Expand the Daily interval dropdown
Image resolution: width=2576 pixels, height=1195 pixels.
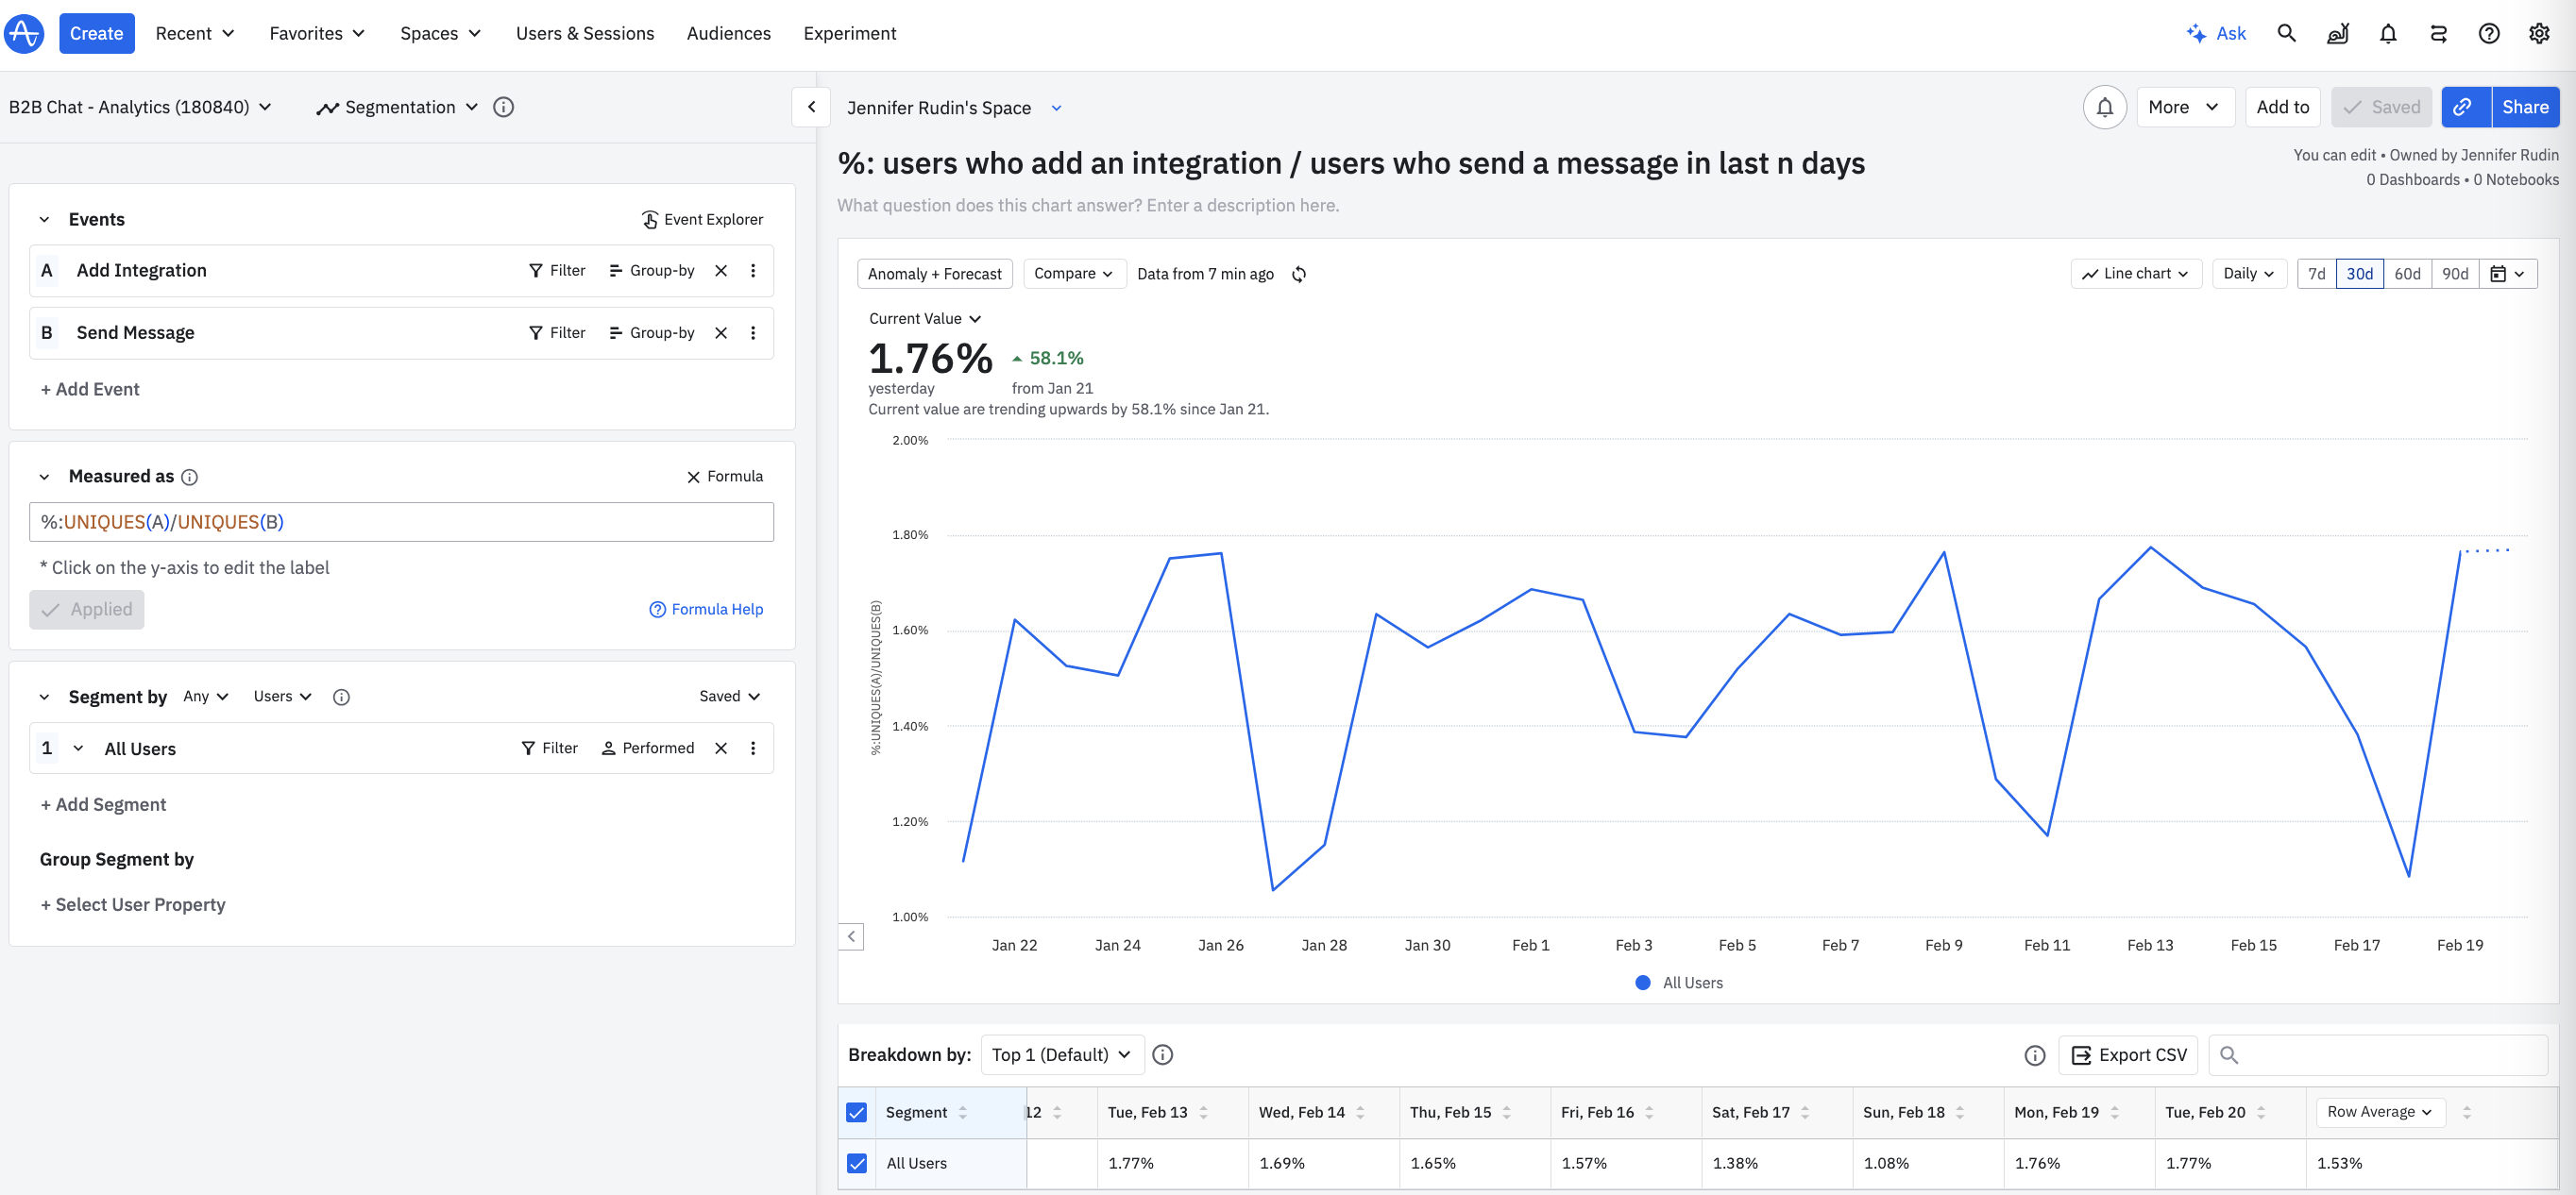2248,274
